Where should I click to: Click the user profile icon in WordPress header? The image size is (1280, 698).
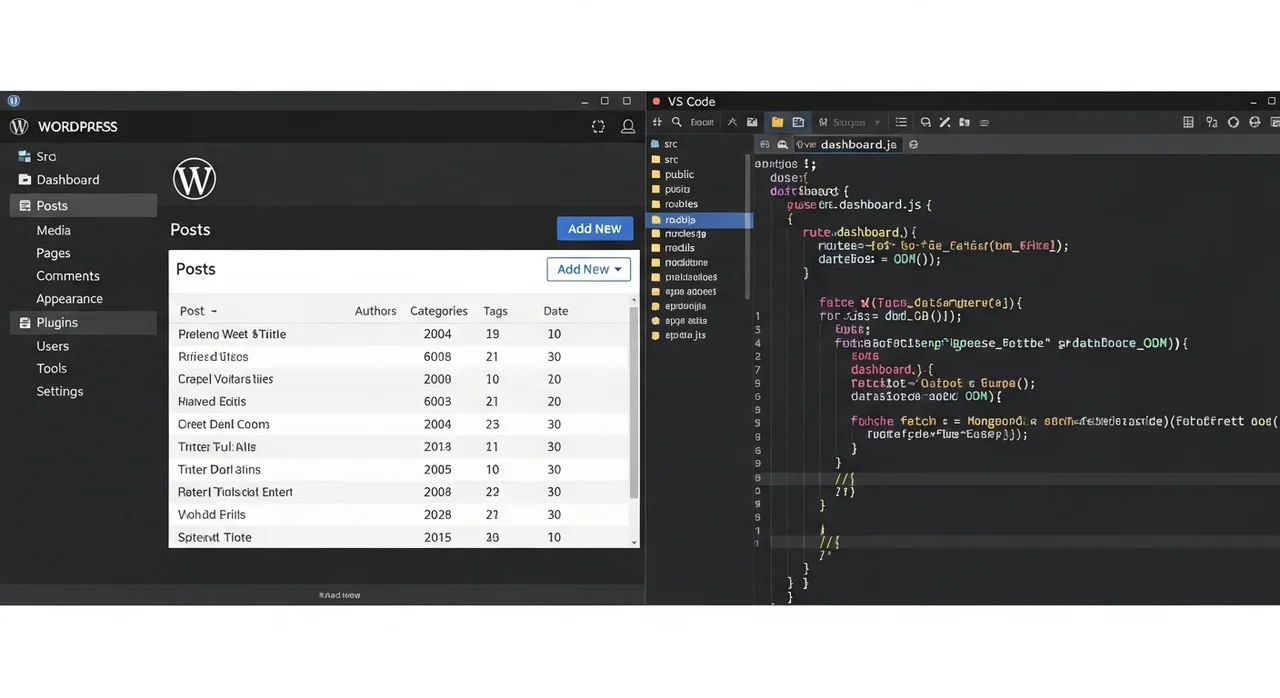pos(628,127)
